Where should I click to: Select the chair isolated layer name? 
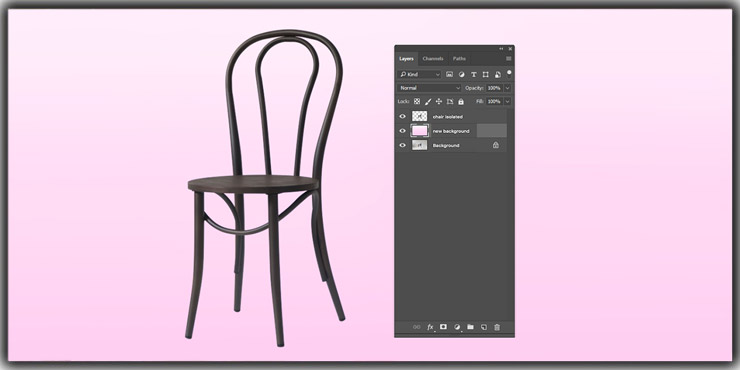click(x=448, y=117)
